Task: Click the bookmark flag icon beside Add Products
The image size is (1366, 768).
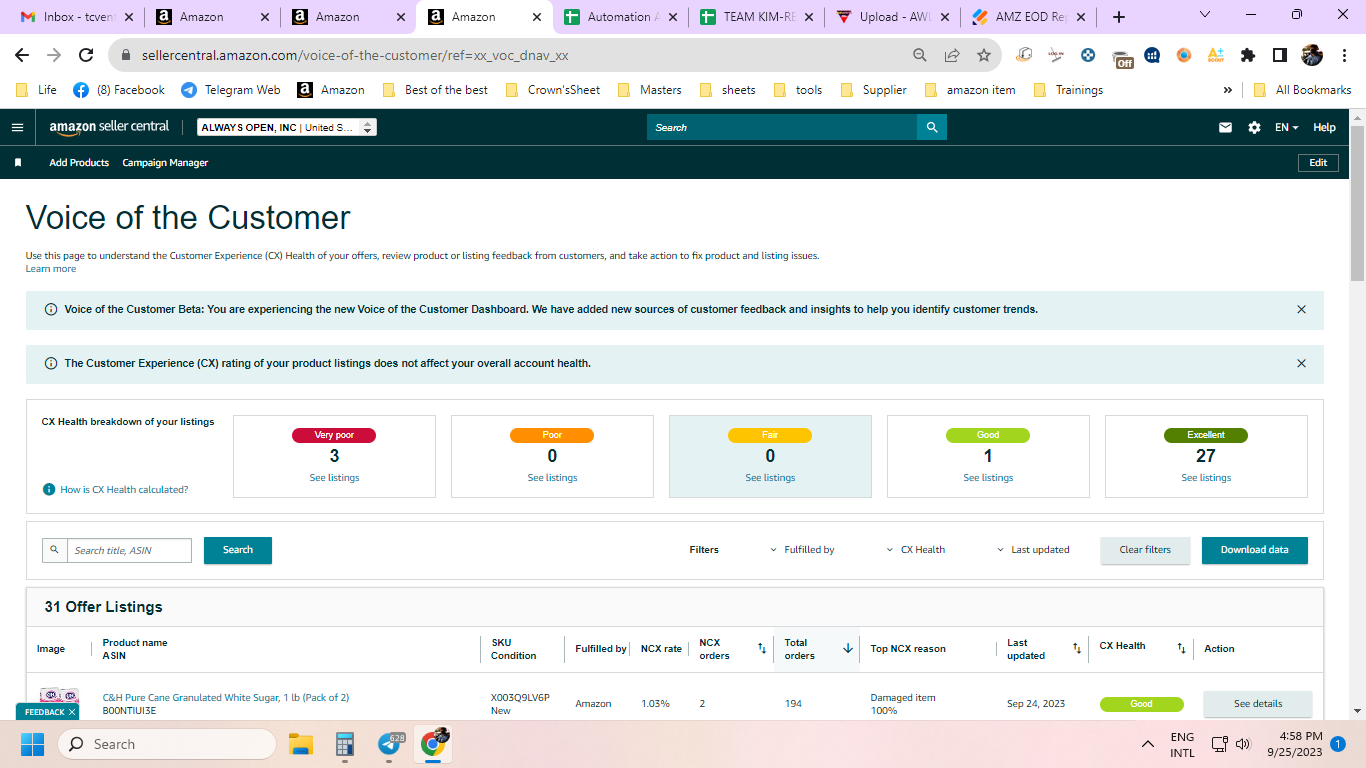Action: coord(18,163)
